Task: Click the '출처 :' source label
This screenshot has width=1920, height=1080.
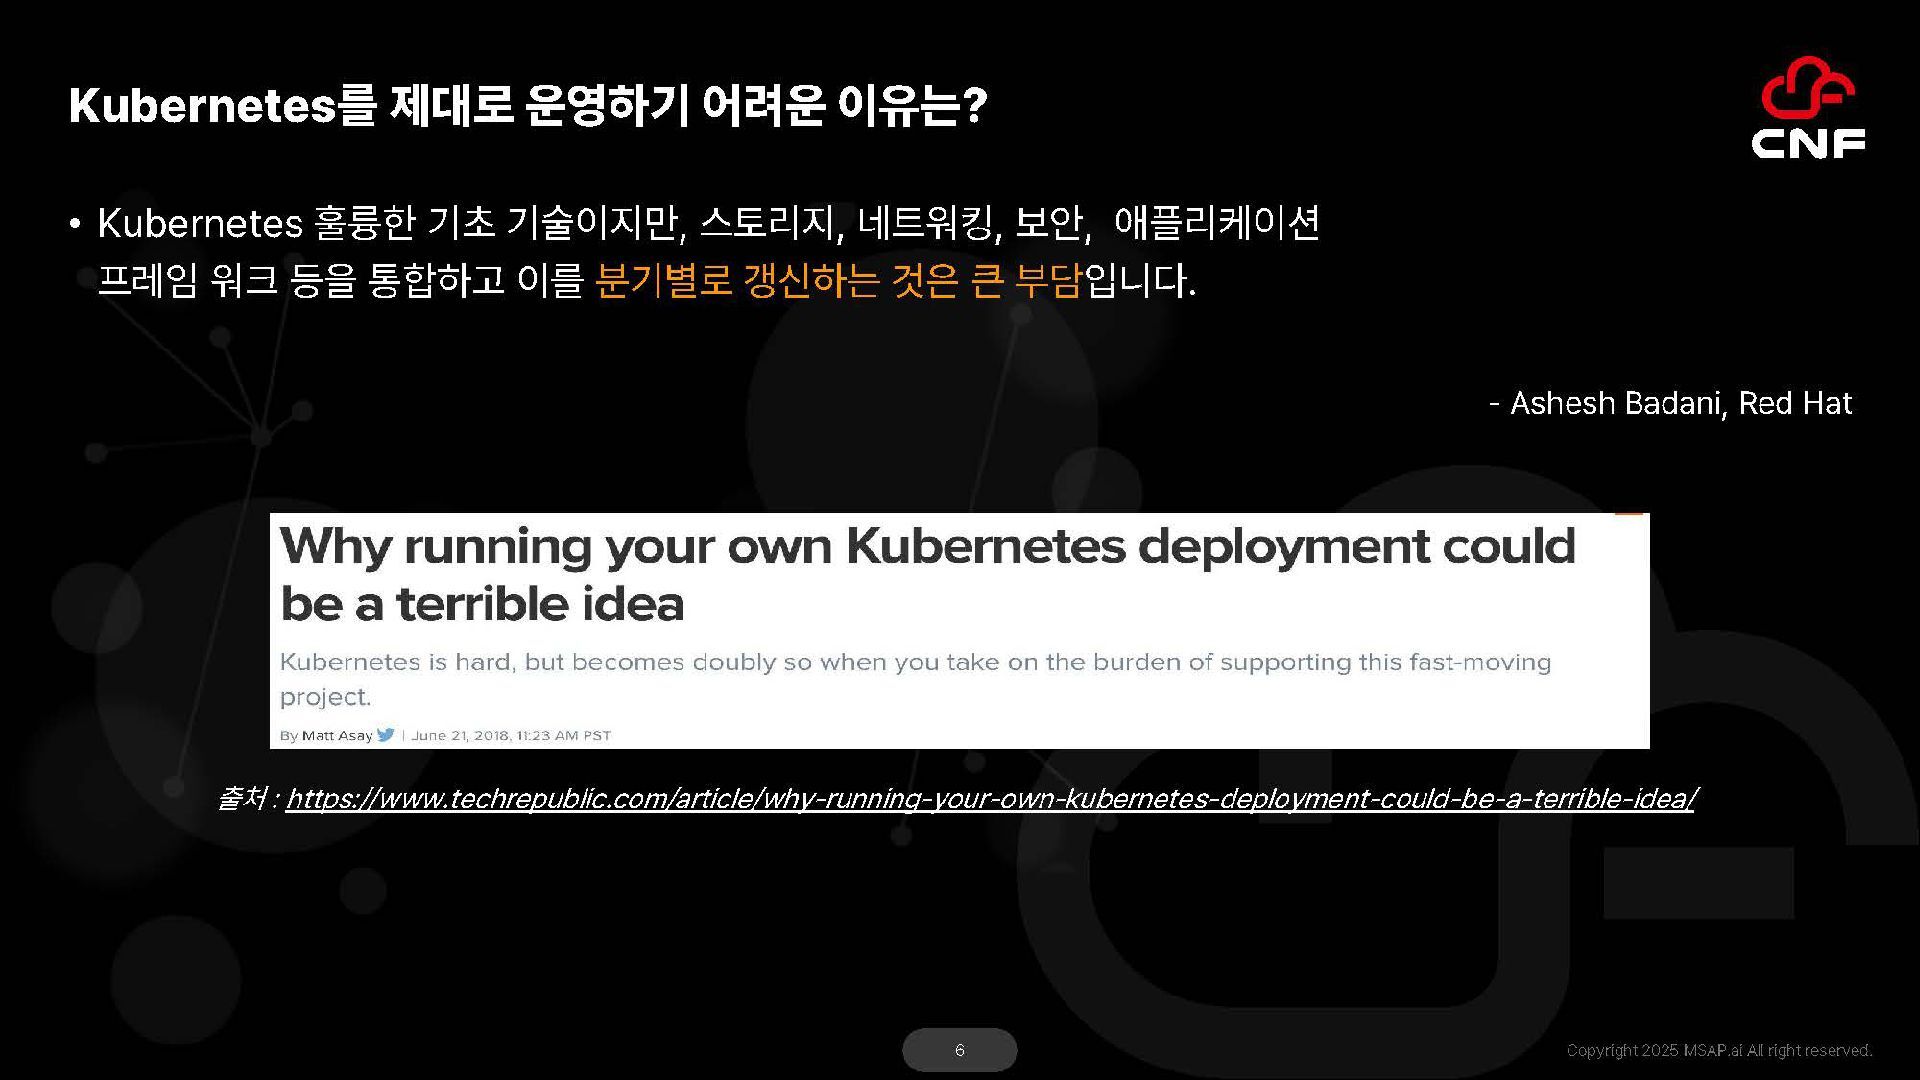Action: [247, 799]
